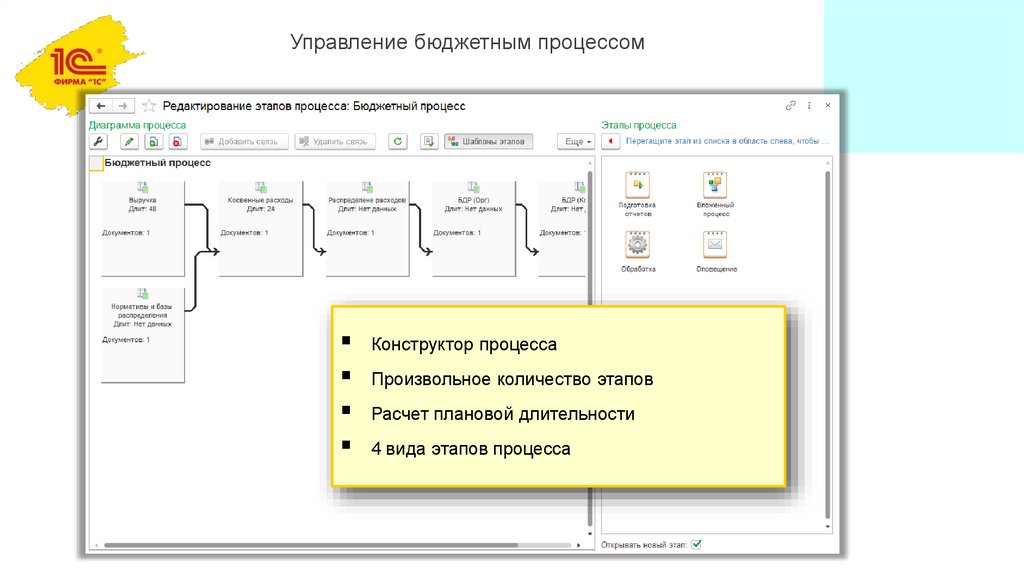The width and height of the screenshot is (1024, 574).
Task: Select the Выручка stage block
Action: point(142,229)
